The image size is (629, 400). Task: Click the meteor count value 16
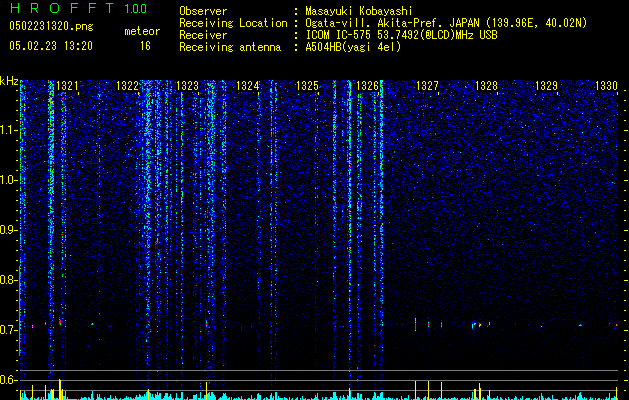coord(145,46)
